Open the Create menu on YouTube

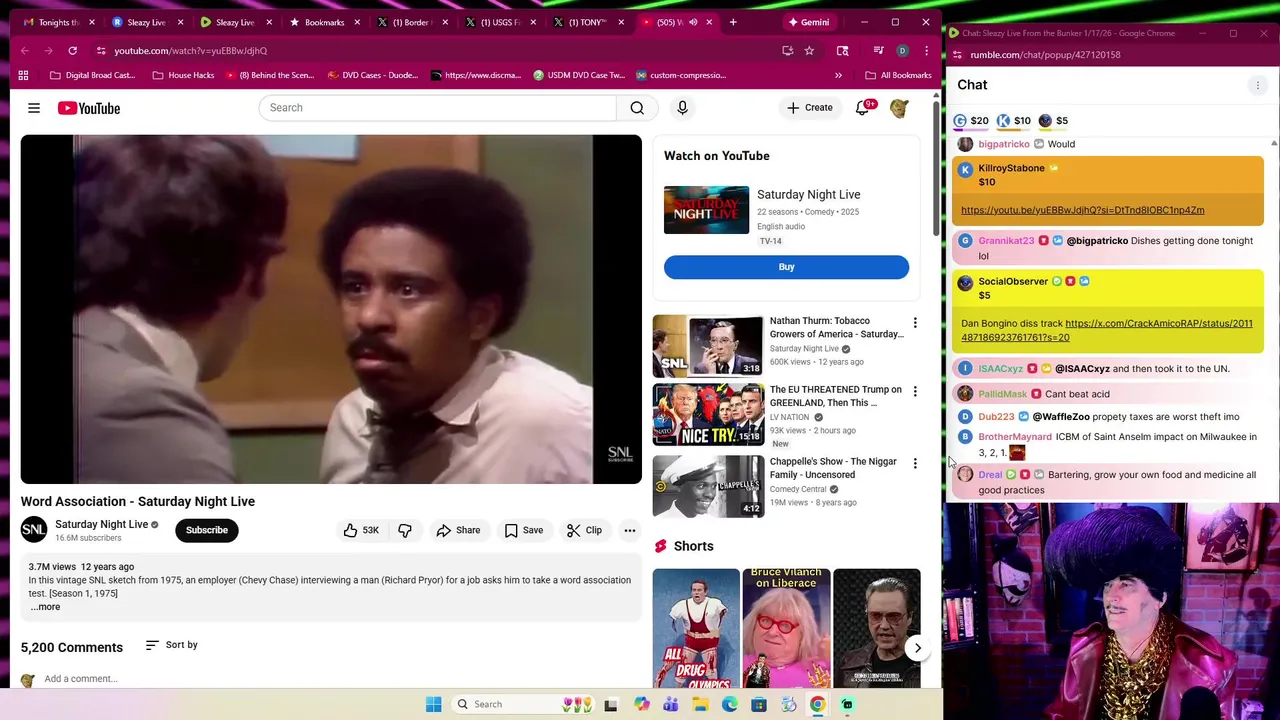(x=809, y=108)
